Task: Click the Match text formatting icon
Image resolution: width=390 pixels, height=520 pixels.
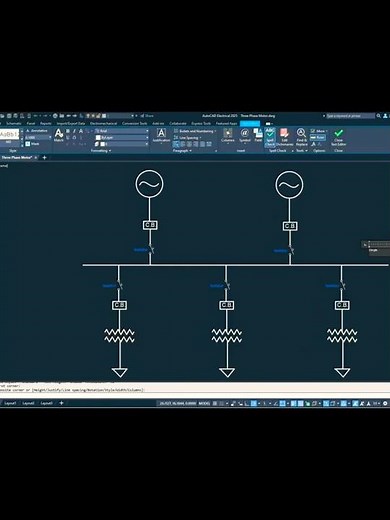Action: coord(59,135)
